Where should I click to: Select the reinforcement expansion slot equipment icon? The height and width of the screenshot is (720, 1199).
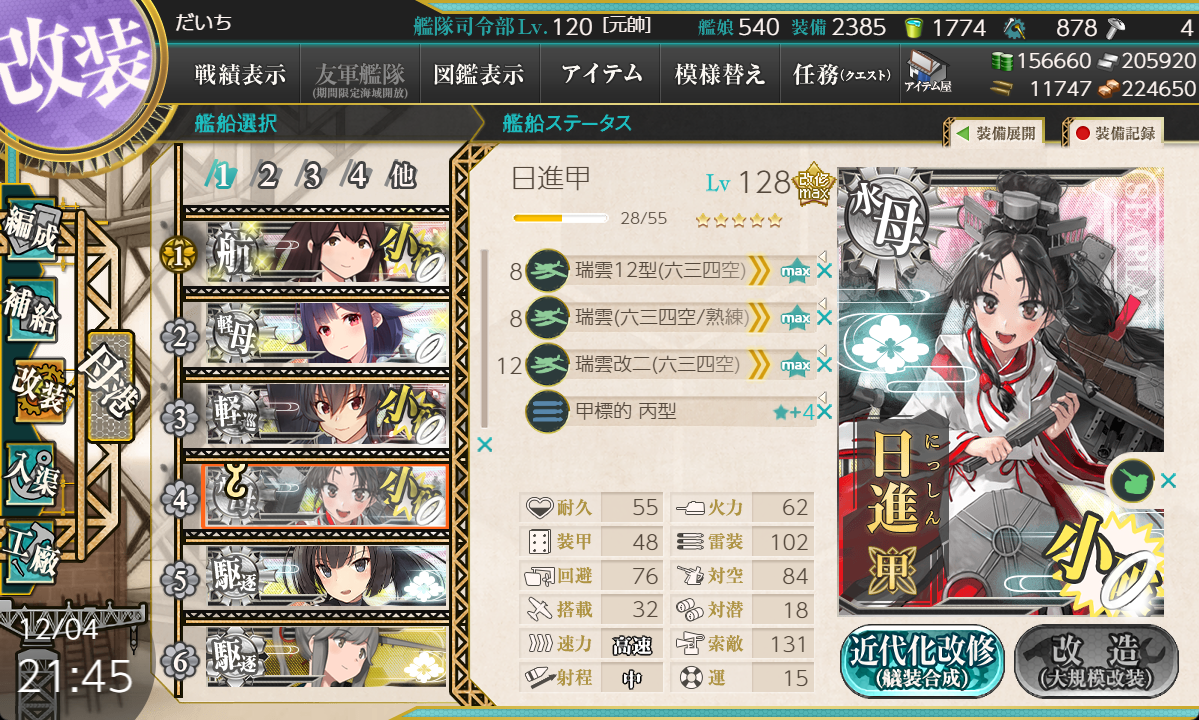click(x=1132, y=481)
